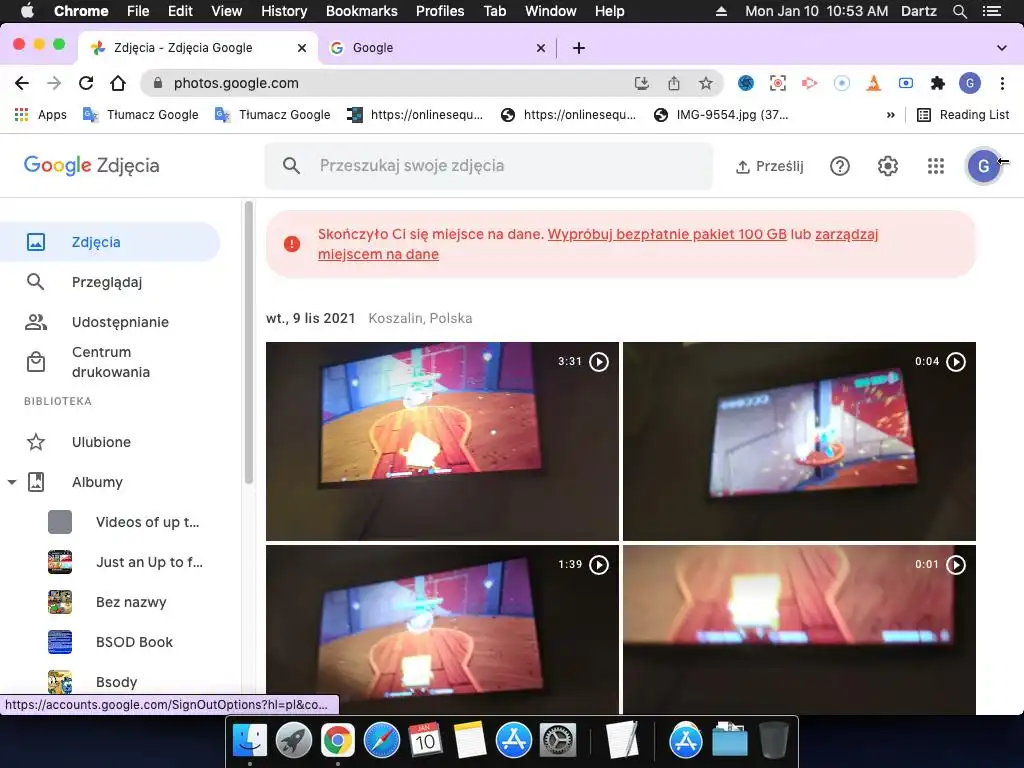Open the Apps bookmark shortcut
The width and height of the screenshot is (1024, 768).
pyautogui.click(x=40, y=115)
